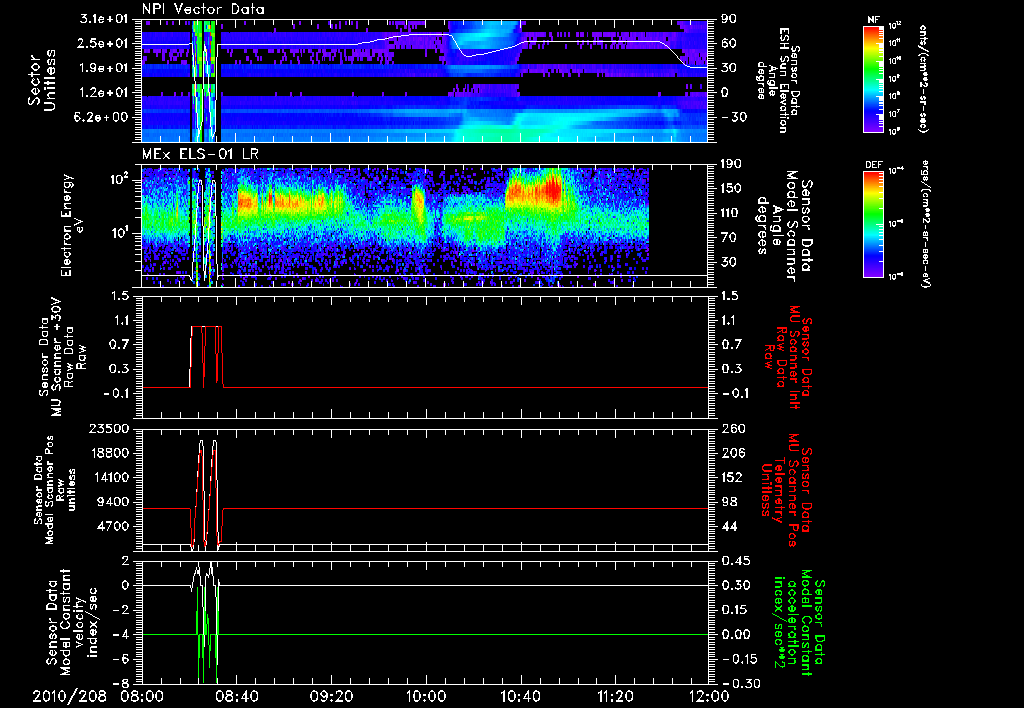This screenshot has width=1024, height=708.
Task: Select the DEF label above the color bar
Action: (873, 165)
